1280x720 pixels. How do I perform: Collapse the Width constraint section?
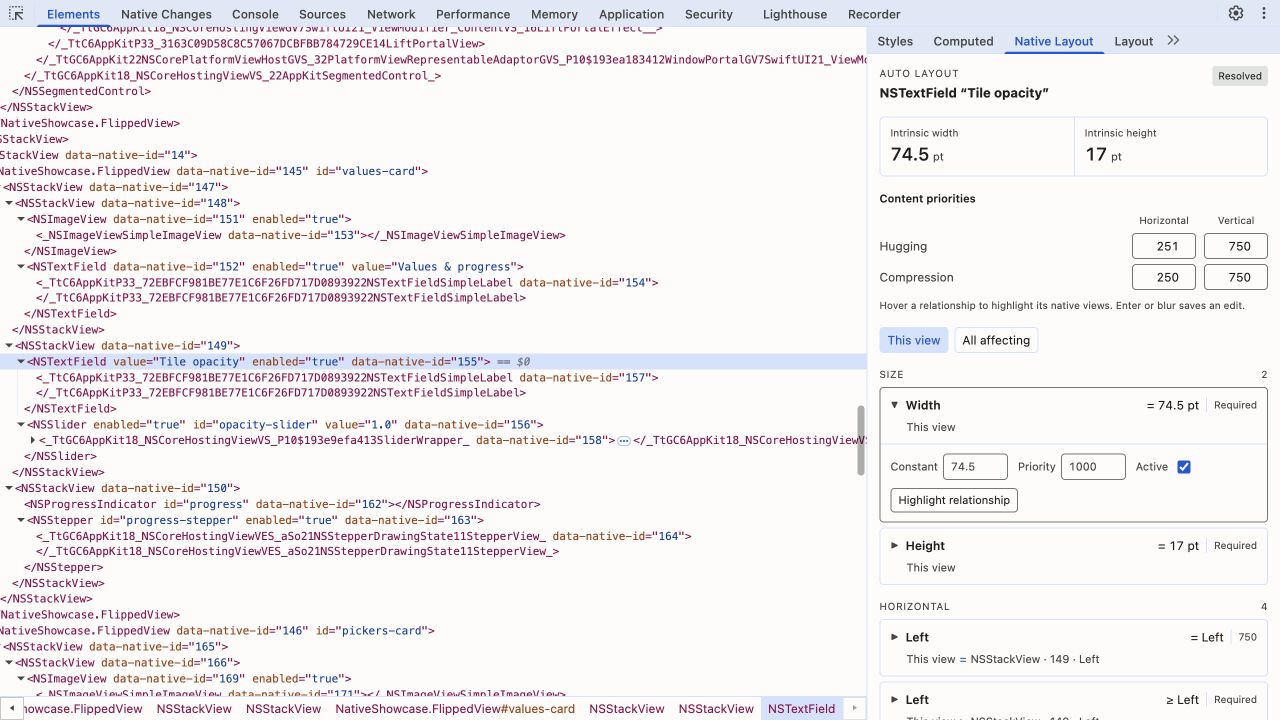click(x=895, y=405)
